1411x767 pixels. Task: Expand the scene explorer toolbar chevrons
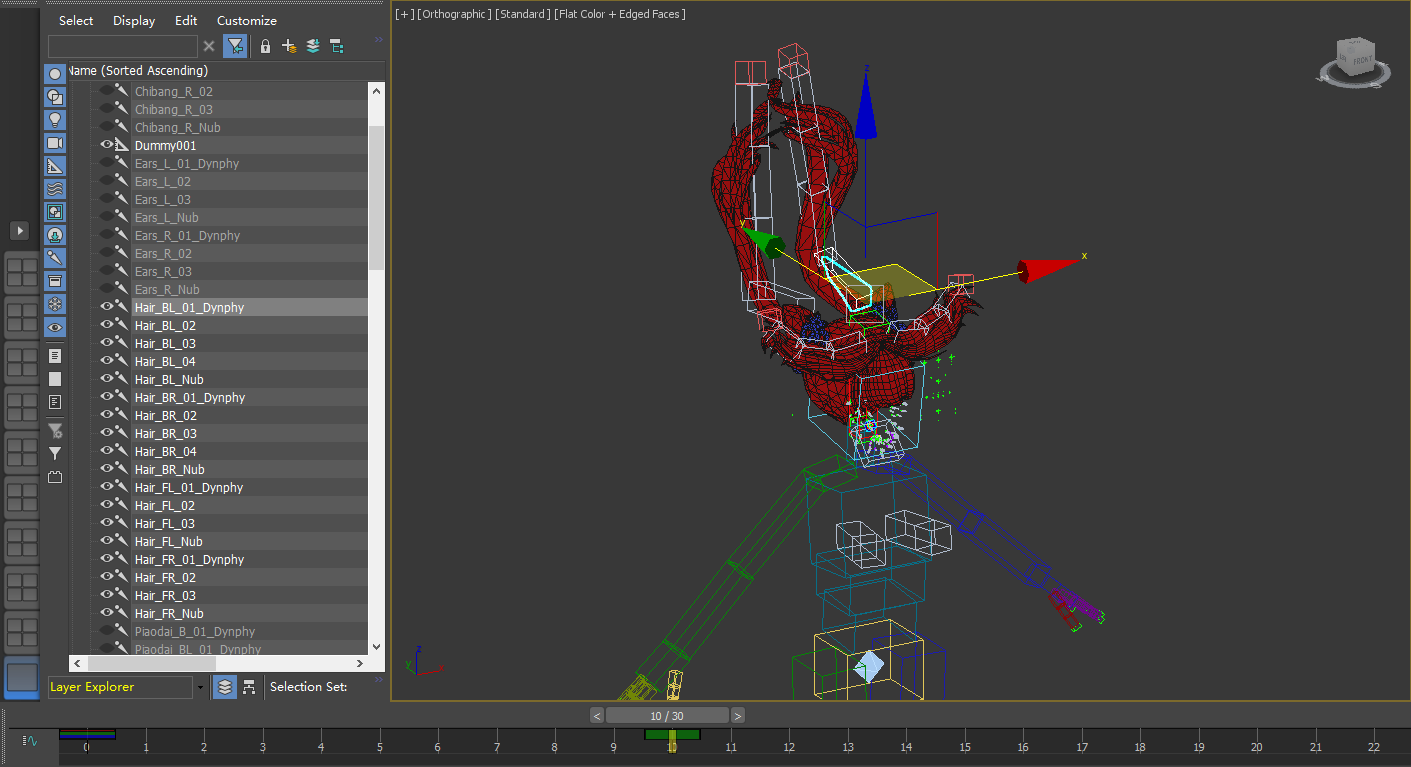[x=379, y=40]
